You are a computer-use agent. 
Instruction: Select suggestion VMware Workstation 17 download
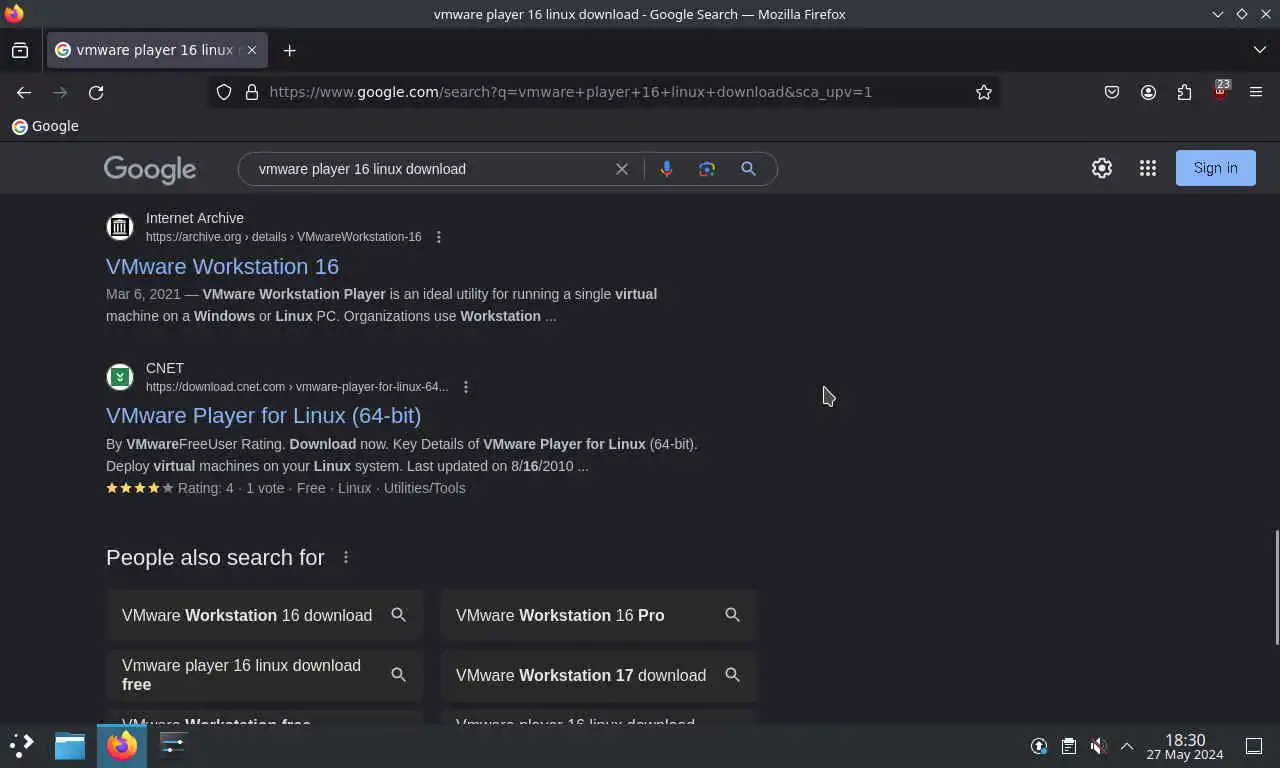point(599,675)
